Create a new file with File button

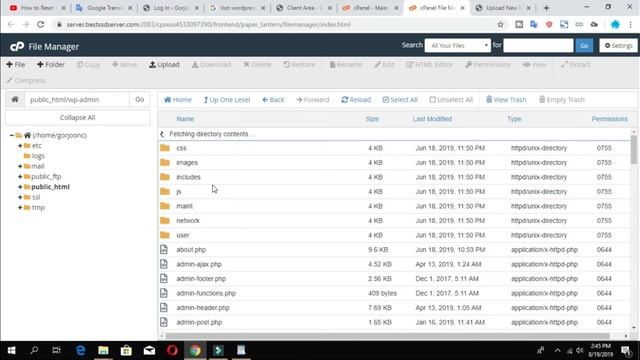point(16,64)
